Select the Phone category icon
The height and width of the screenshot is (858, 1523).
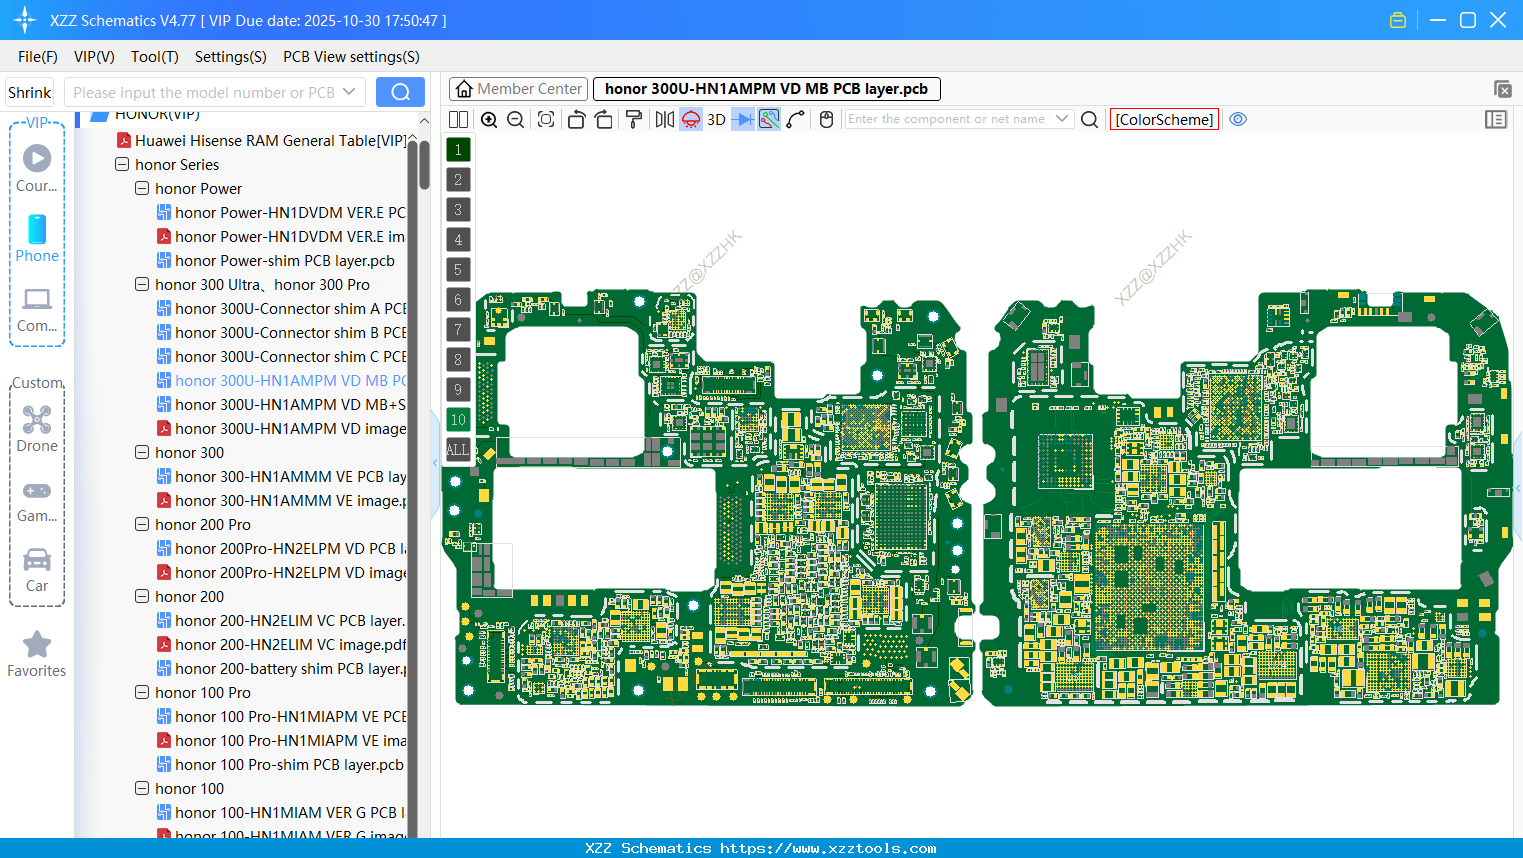coord(37,238)
